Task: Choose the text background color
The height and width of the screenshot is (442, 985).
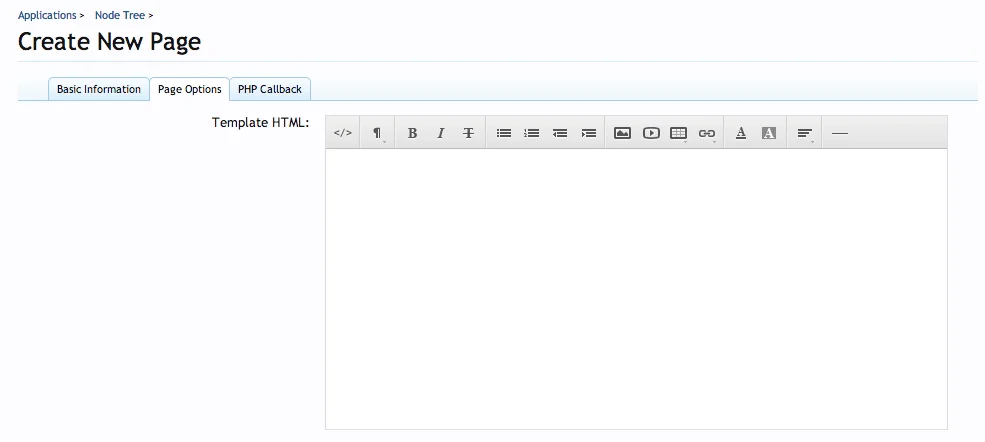Action: click(x=769, y=133)
